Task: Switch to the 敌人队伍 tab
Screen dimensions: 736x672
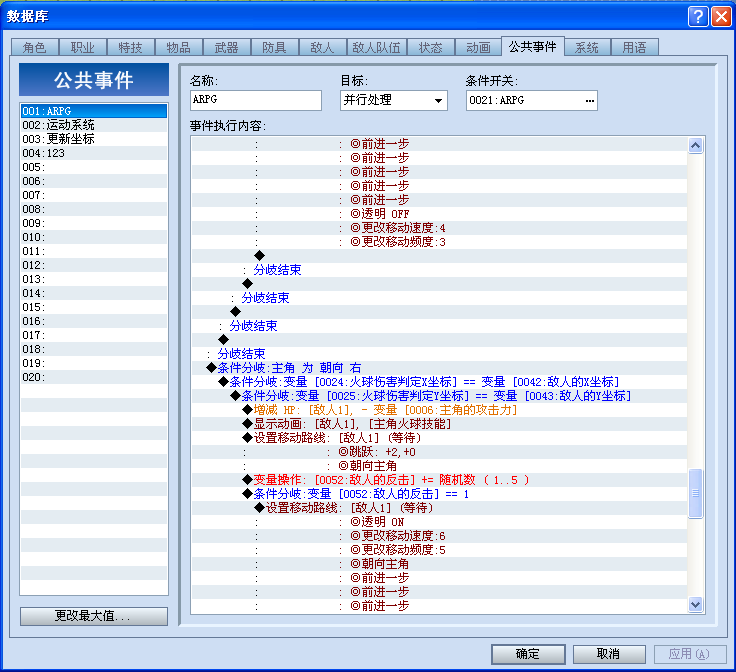Action: pyautogui.click(x=376, y=47)
